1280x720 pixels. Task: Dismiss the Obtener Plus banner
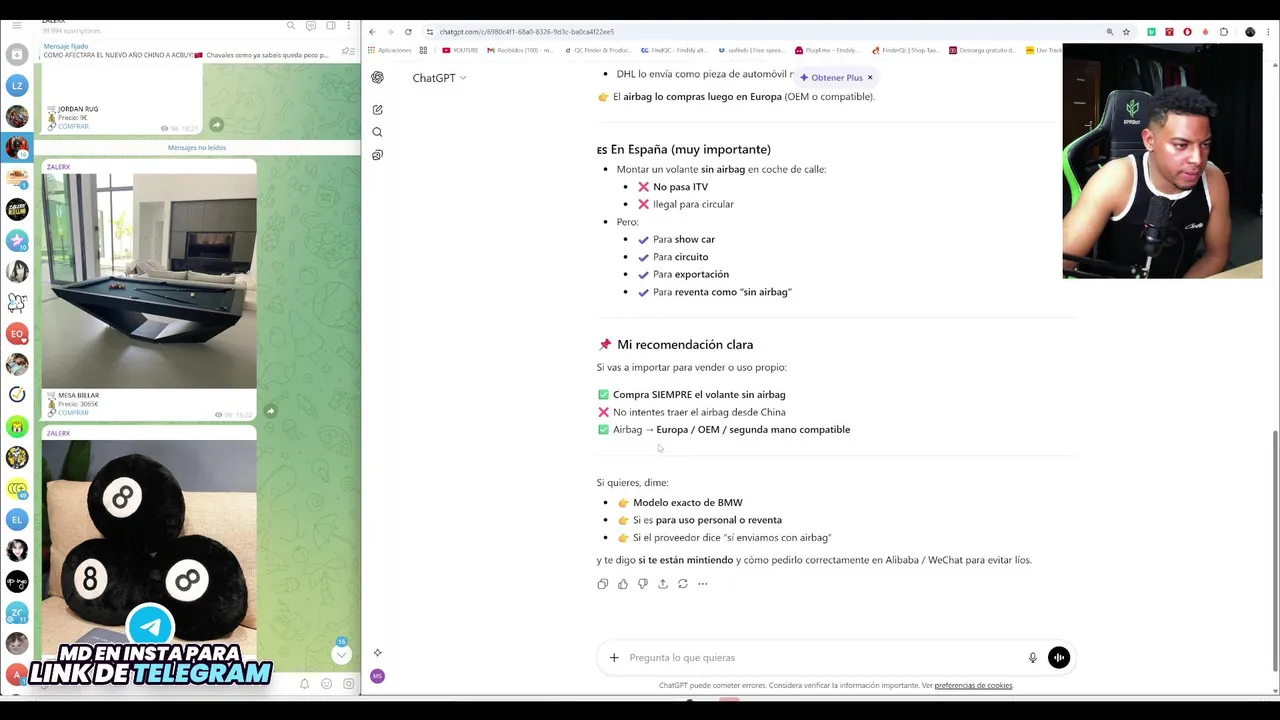[x=870, y=77]
